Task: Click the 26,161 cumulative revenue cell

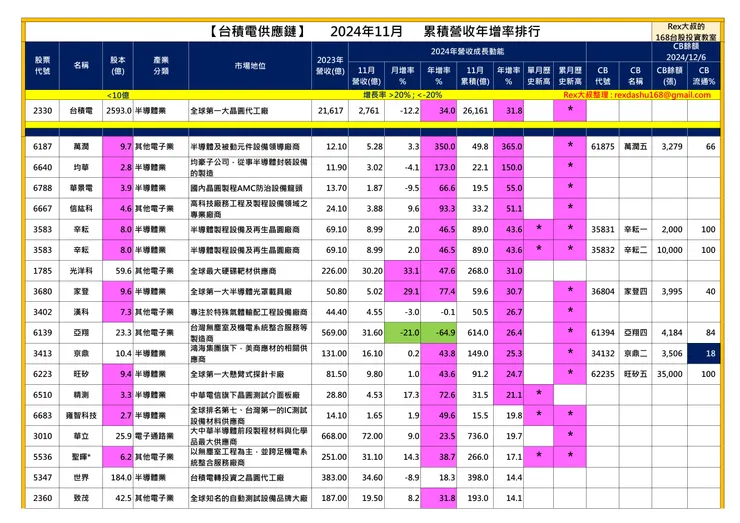Action: (475, 111)
